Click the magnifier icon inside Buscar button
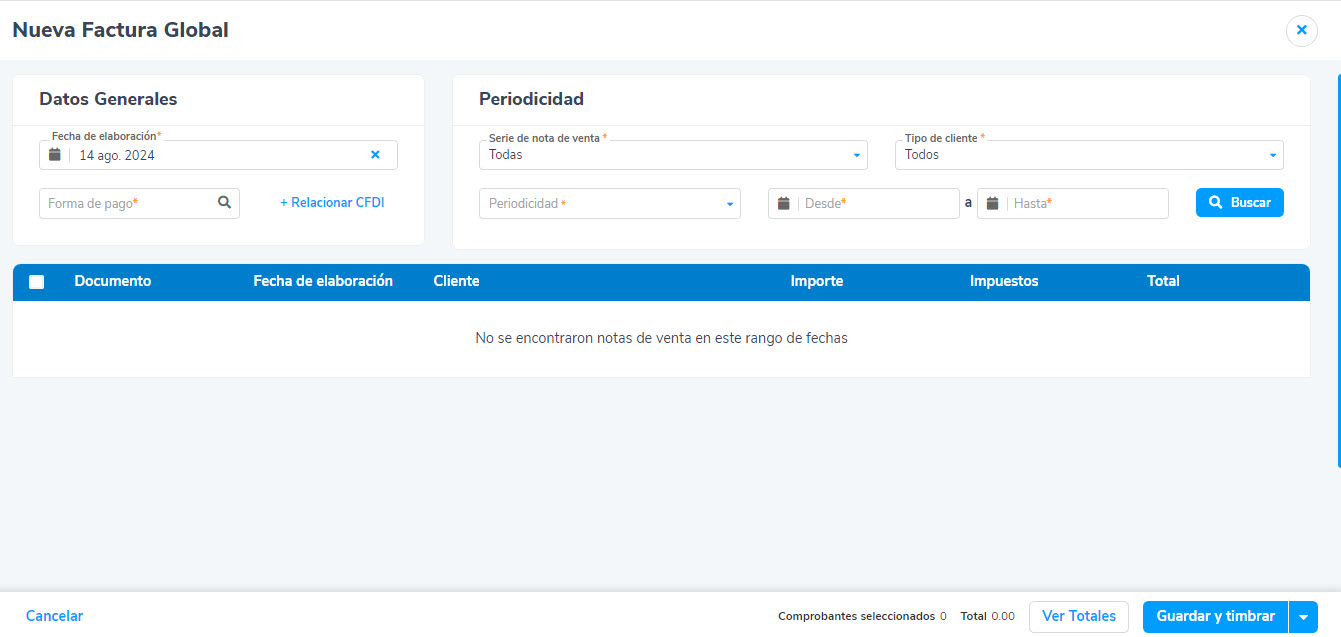Viewport: 1341px width, 637px height. click(1216, 202)
